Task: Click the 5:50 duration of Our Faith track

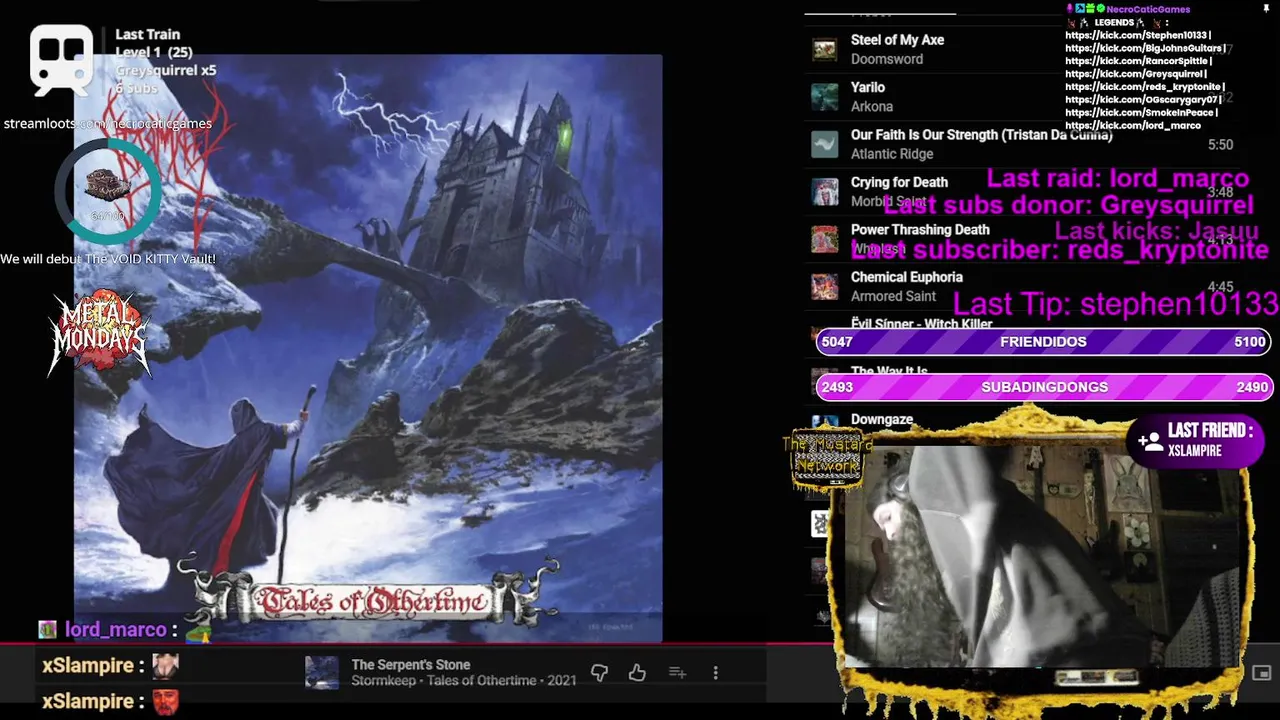Action: point(1220,144)
